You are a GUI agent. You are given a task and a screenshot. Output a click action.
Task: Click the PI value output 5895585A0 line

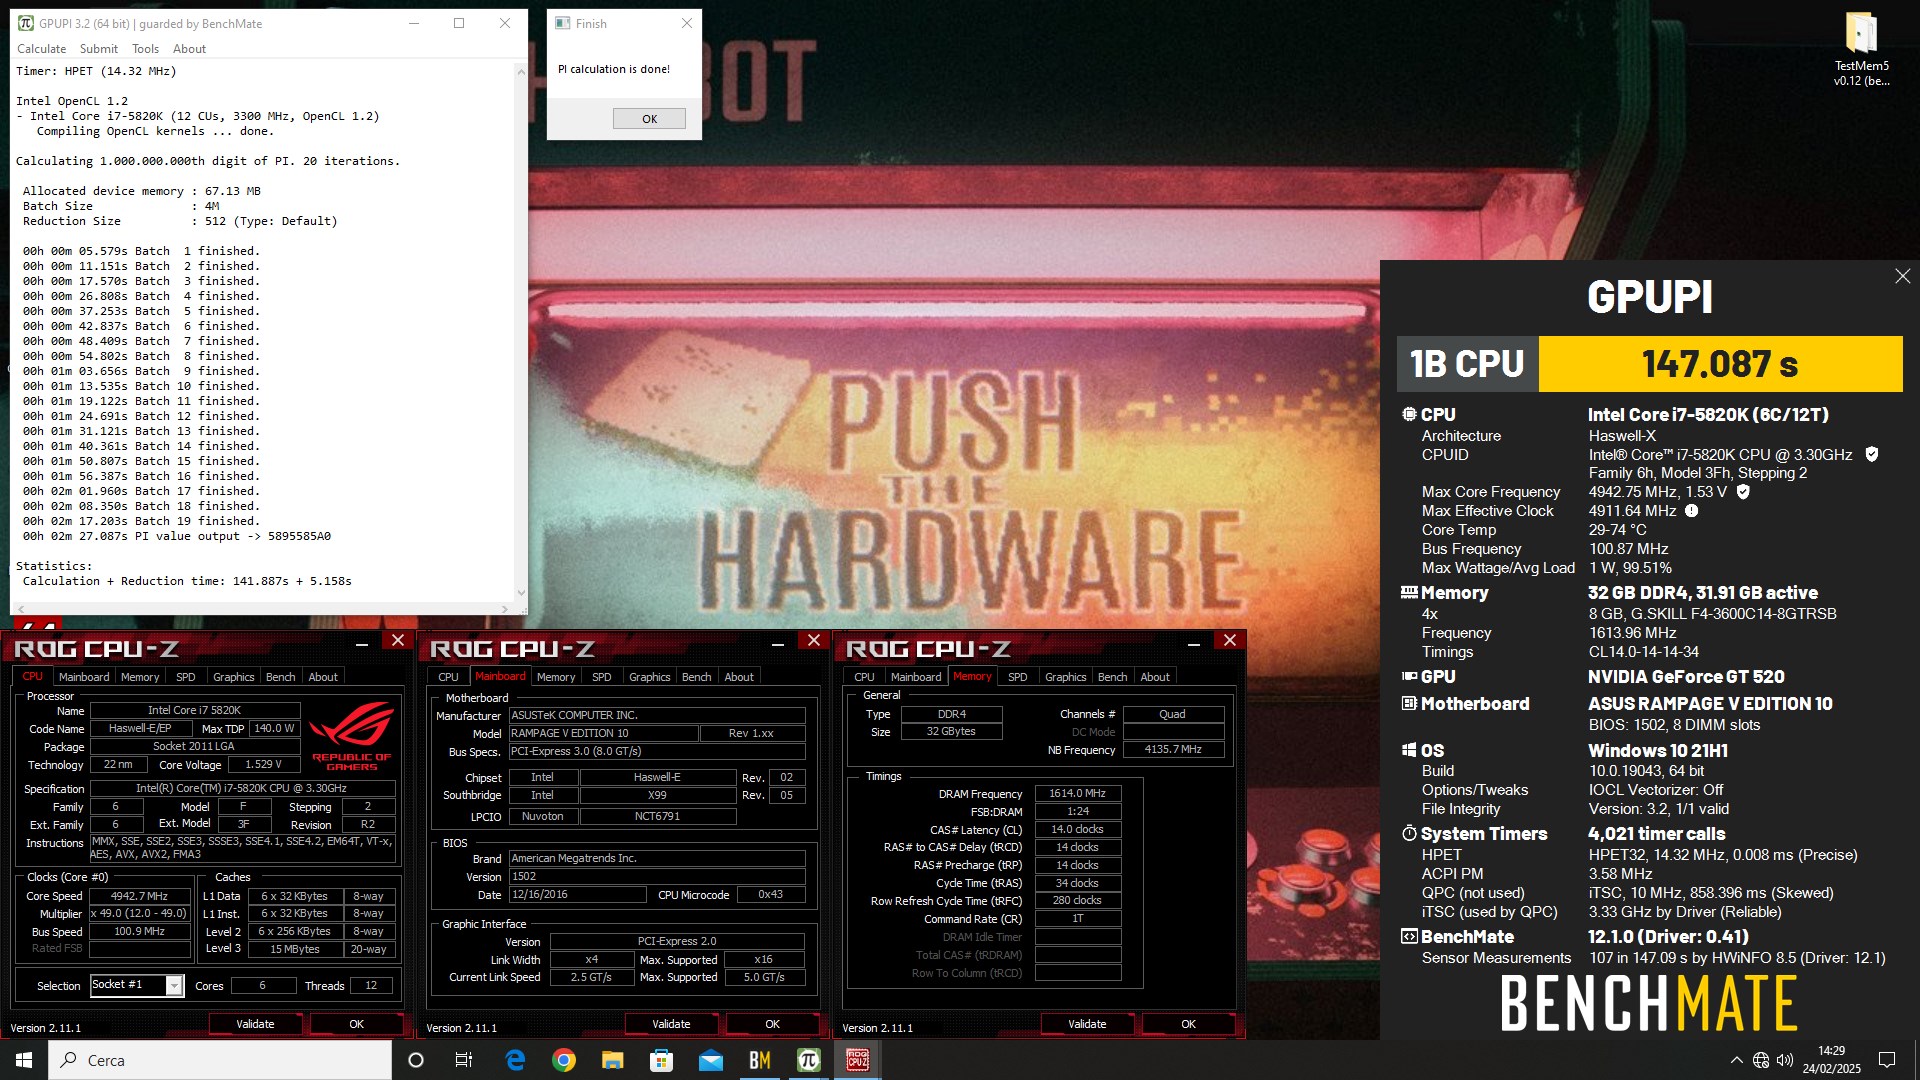[x=177, y=536]
